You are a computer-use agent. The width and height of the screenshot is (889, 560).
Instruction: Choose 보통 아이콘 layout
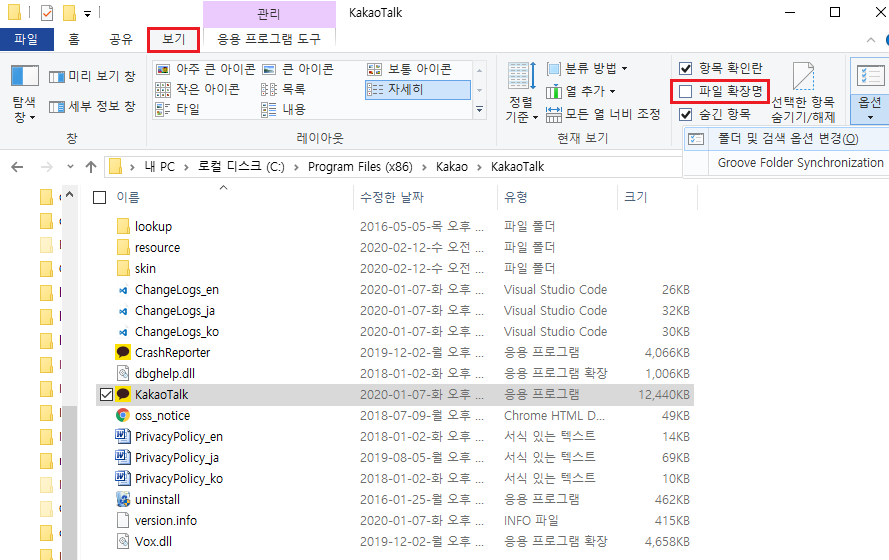[x=409, y=69]
